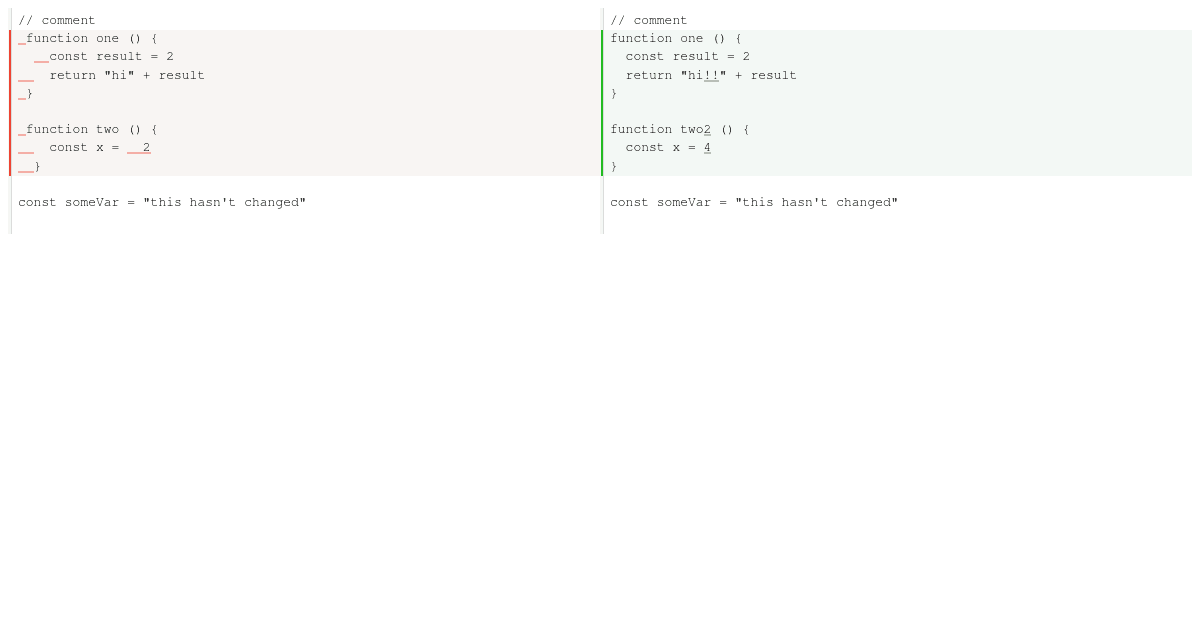1200x630 pixels.
Task: Click the "// comment" line in right pane
Action: click(649, 20)
